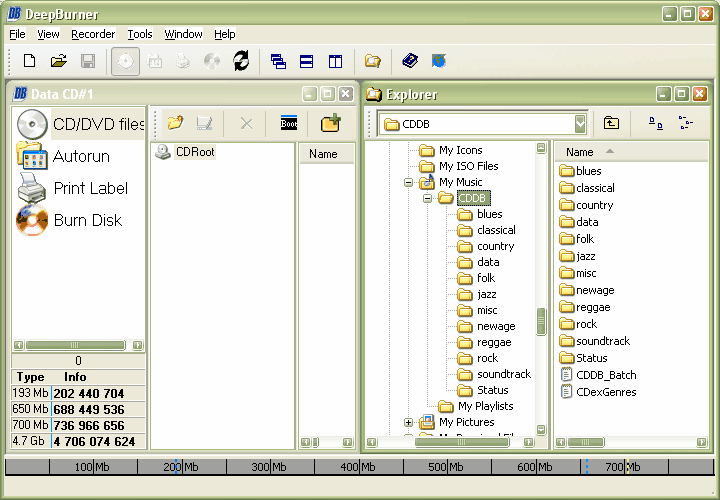Viewport: 720px width, 500px height.
Task: Select the reggae folder in tree
Action: tap(494, 343)
